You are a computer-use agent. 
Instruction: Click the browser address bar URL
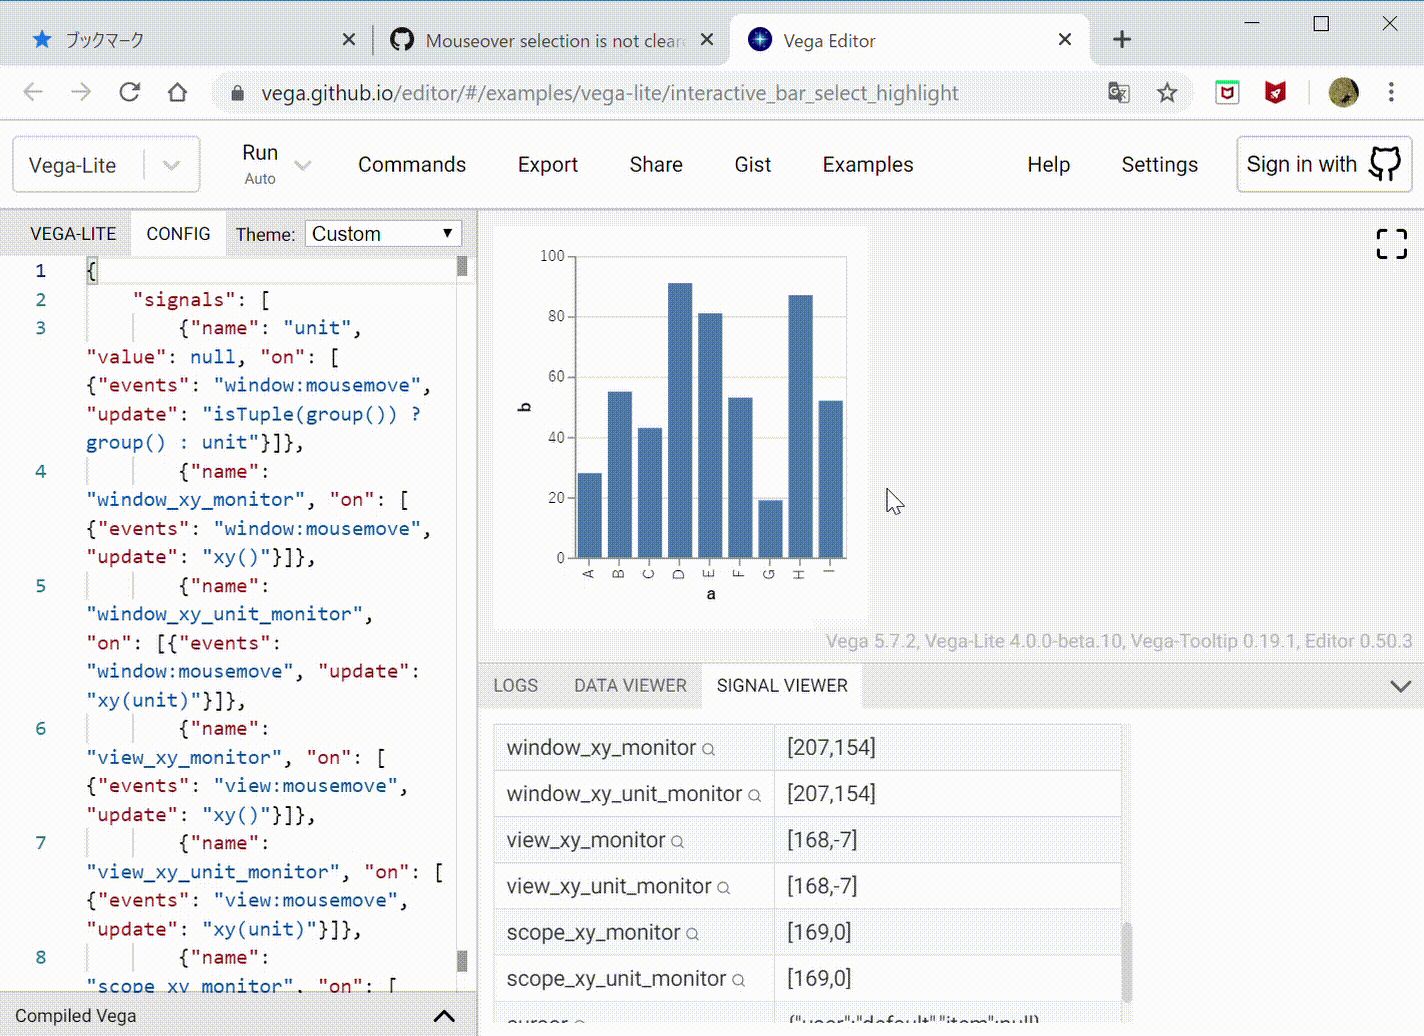click(x=610, y=93)
